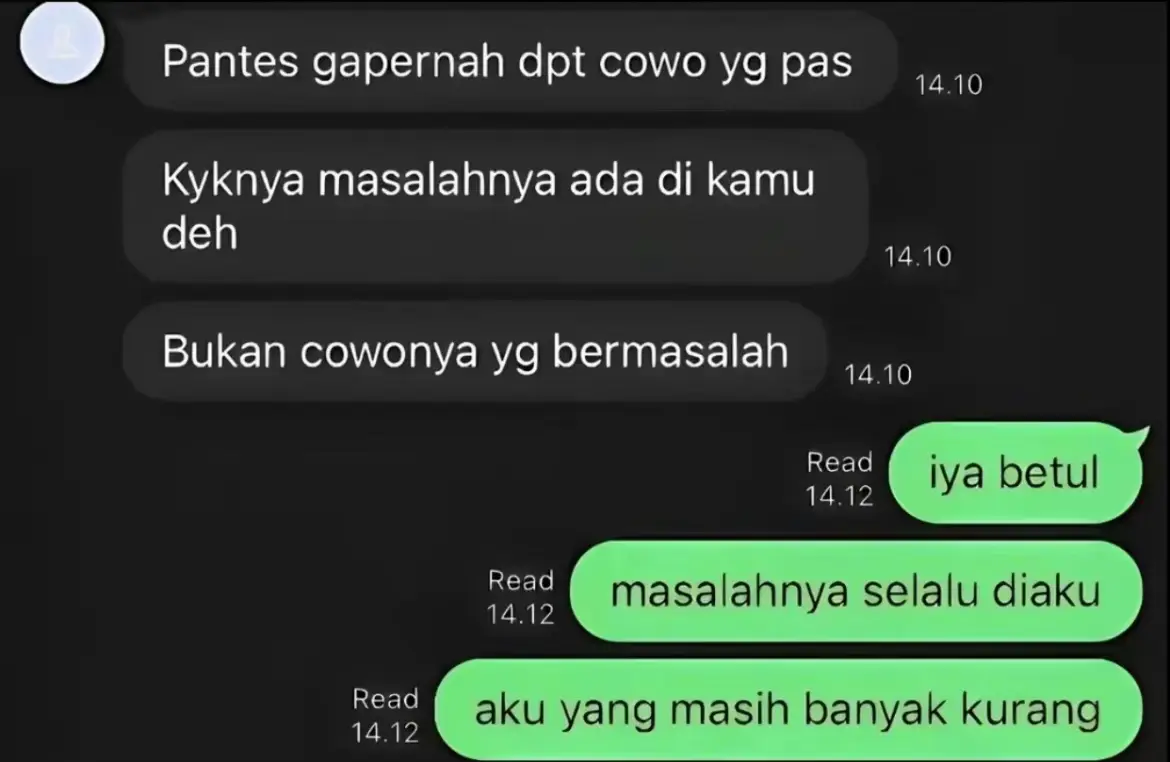Image resolution: width=1170 pixels, height=762 pixels.
Task: Select the "Bukan cowonya yg bermasalah" message
Action: 475,352
